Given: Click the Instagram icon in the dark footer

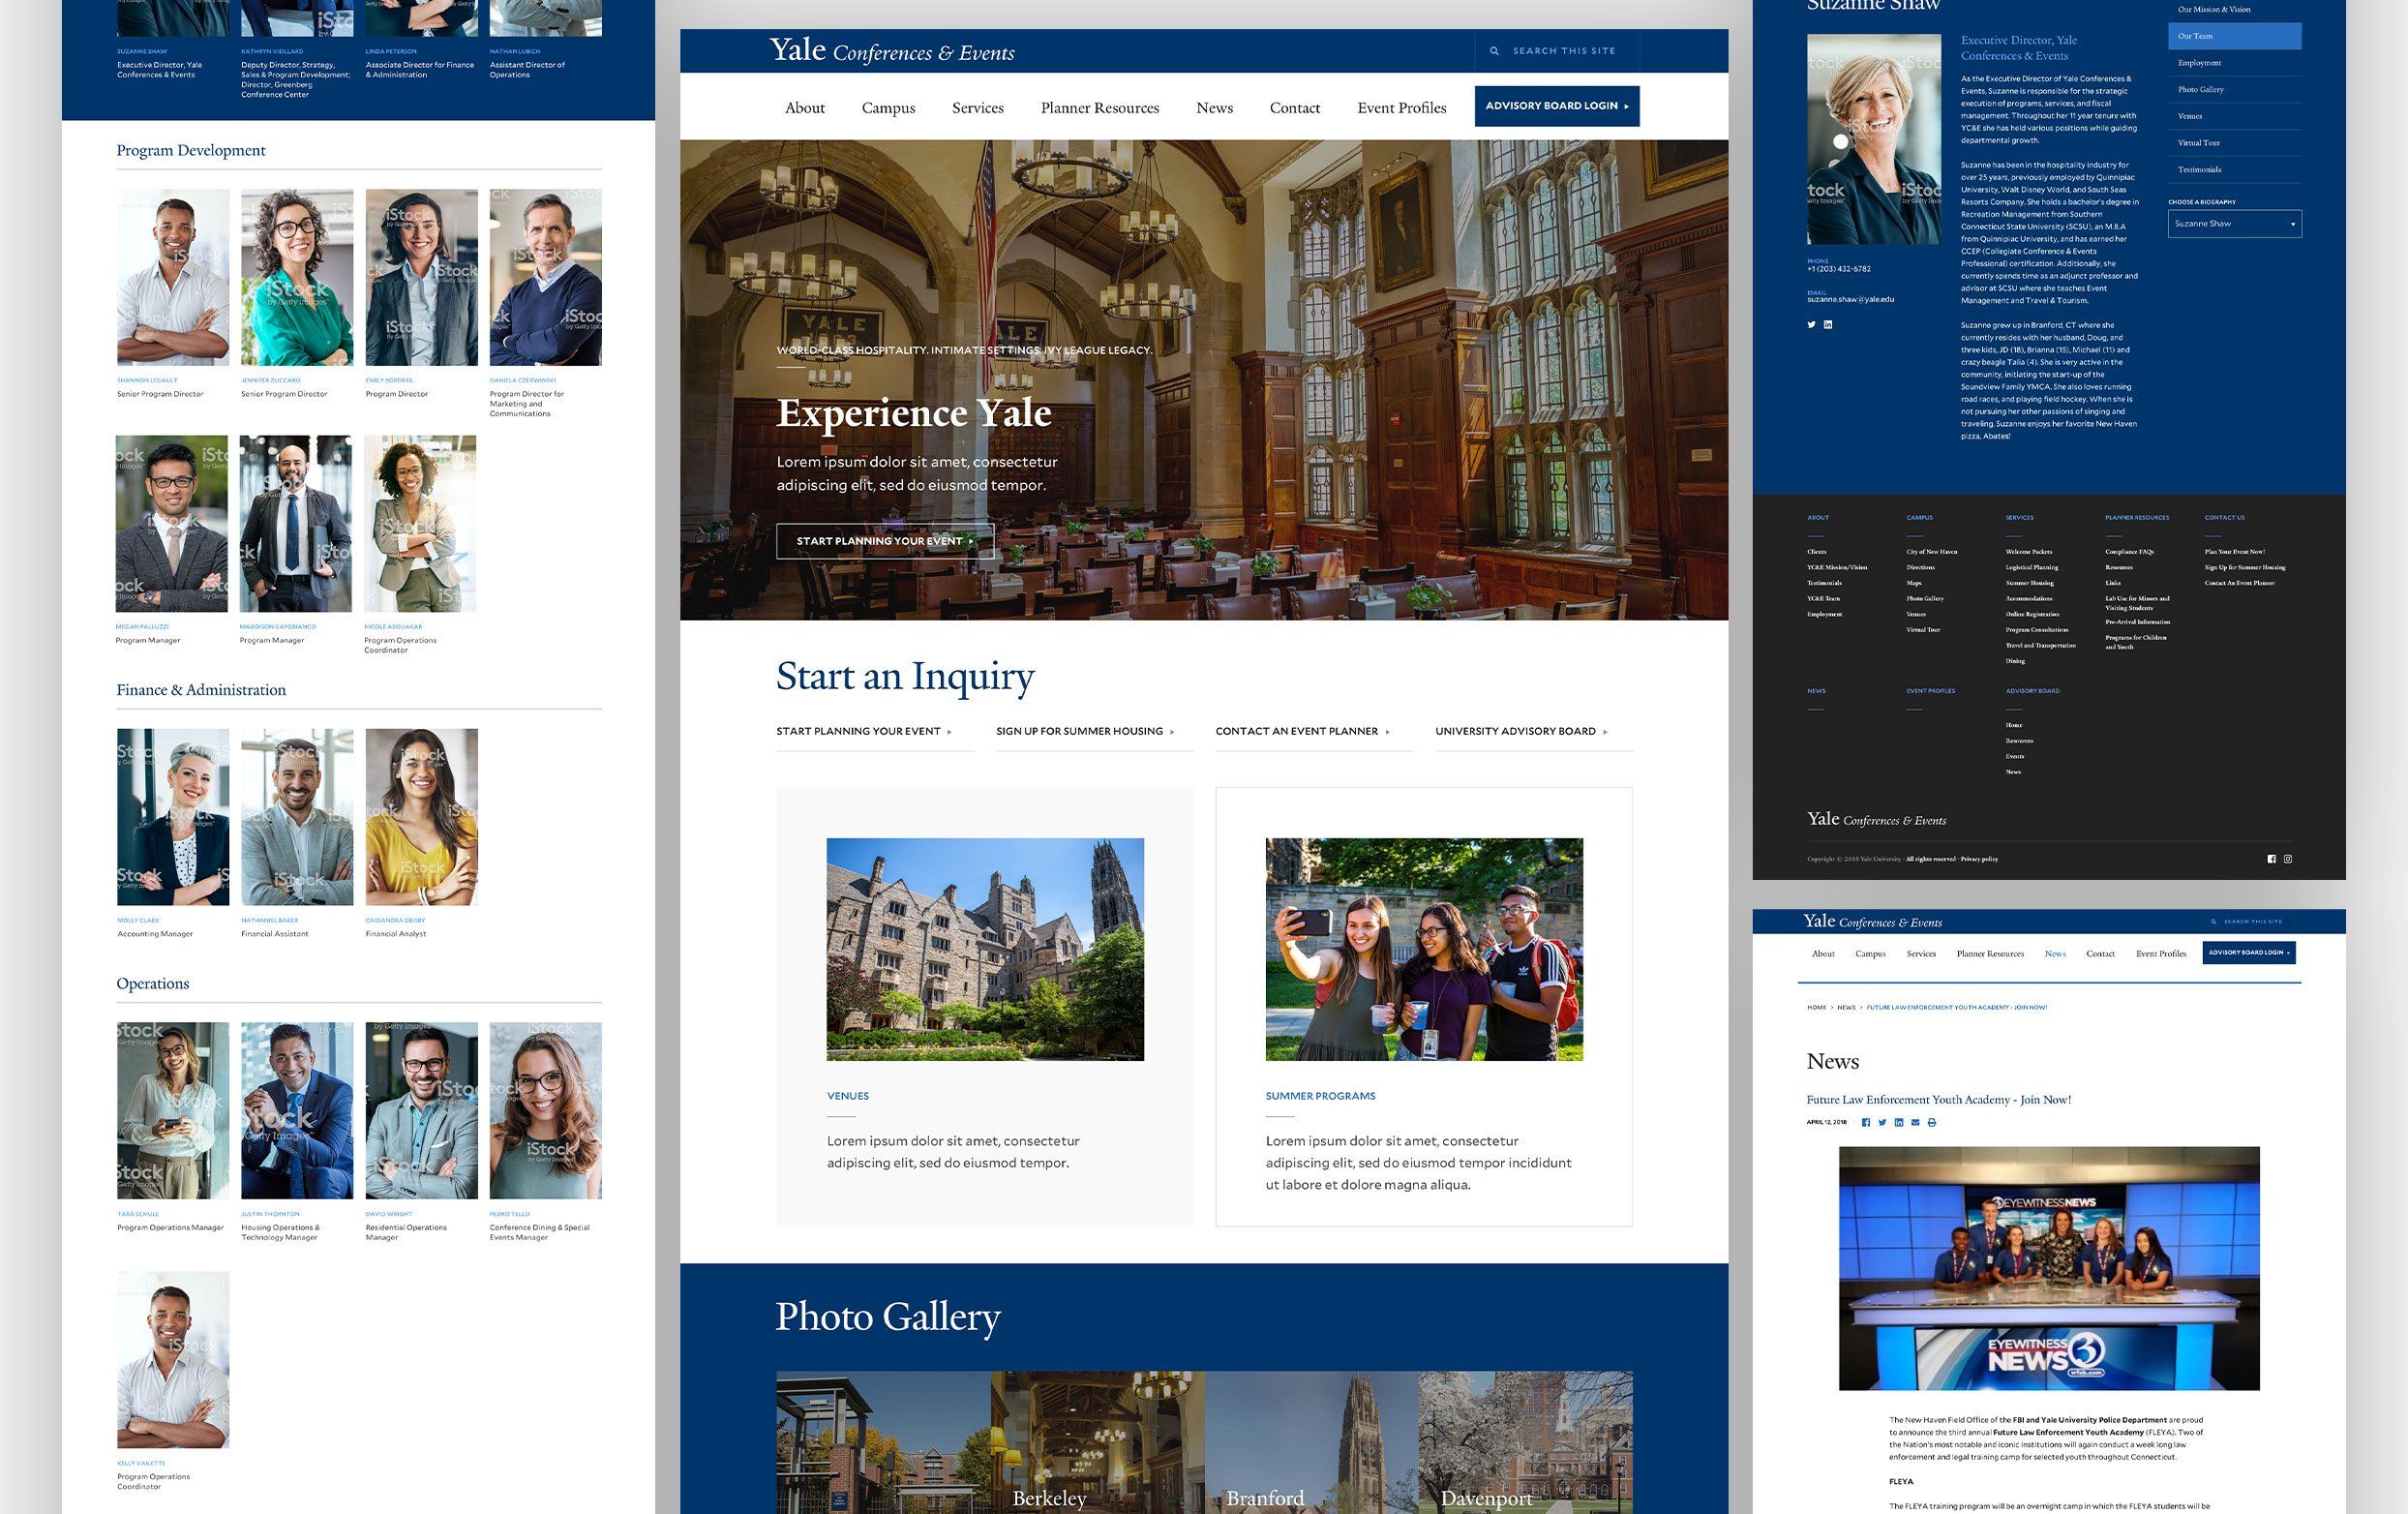Looking at the screenshot, I should click(2288, 859).
